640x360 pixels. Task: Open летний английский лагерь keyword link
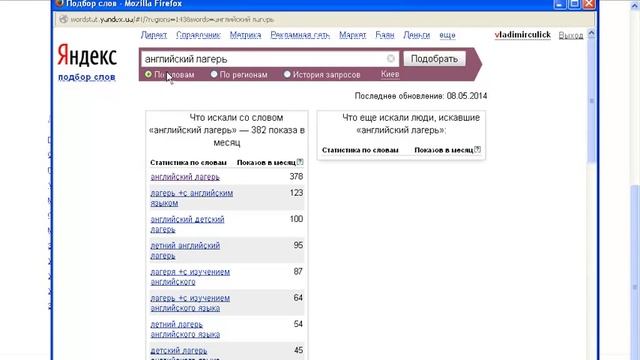point(185,251)
